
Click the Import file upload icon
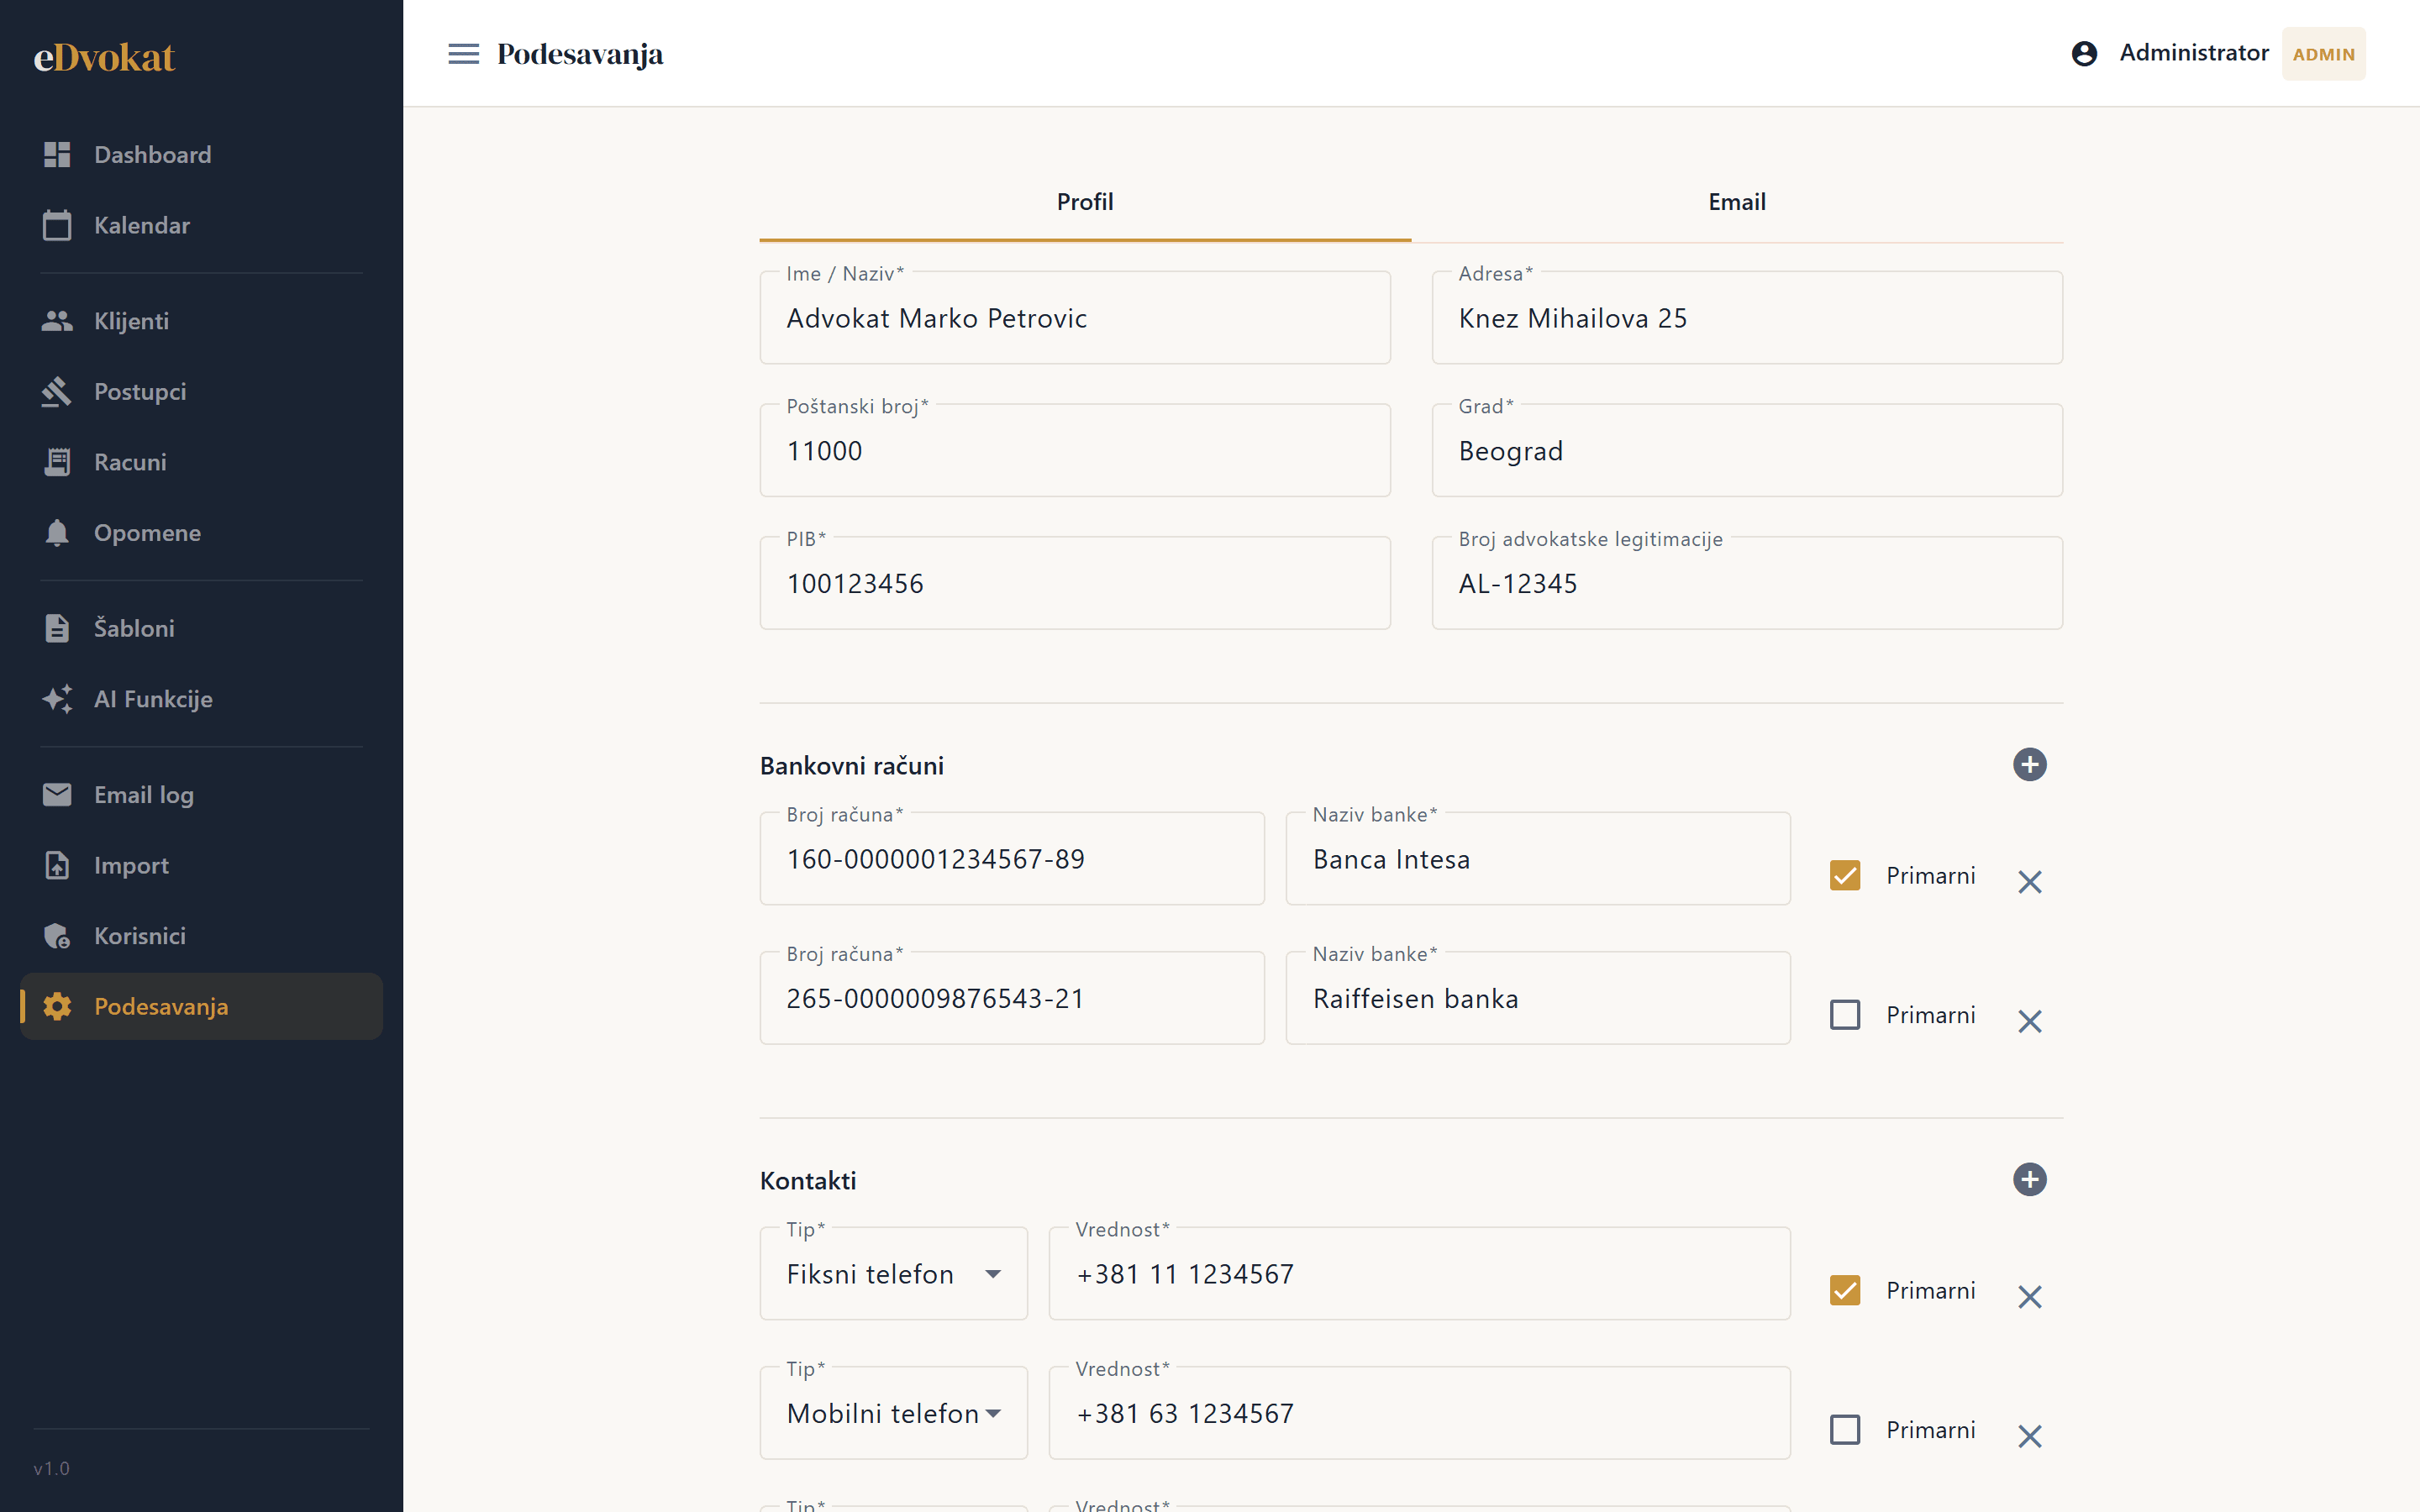coord(57,865)
